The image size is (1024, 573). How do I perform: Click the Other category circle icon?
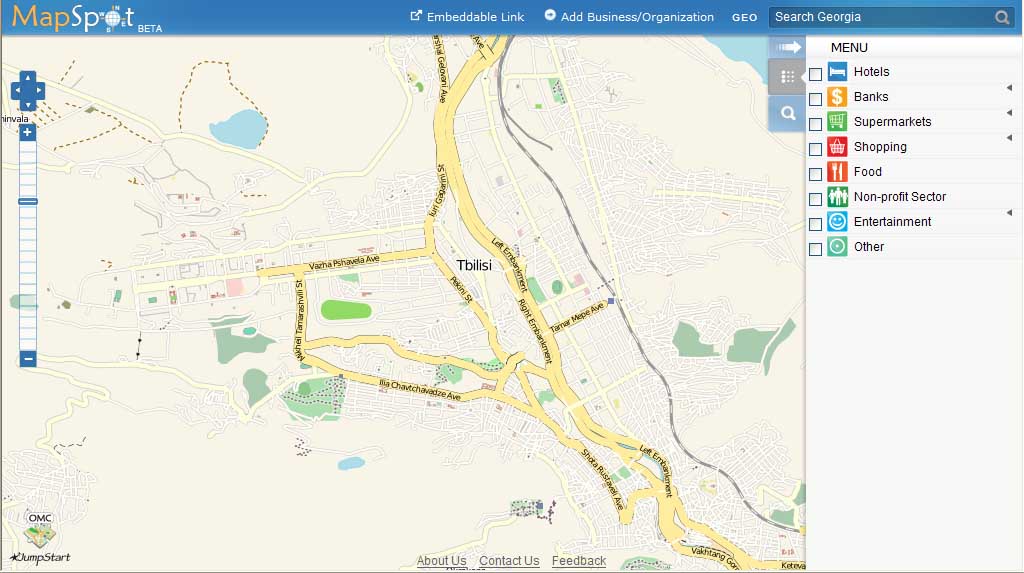coord(837,246)
